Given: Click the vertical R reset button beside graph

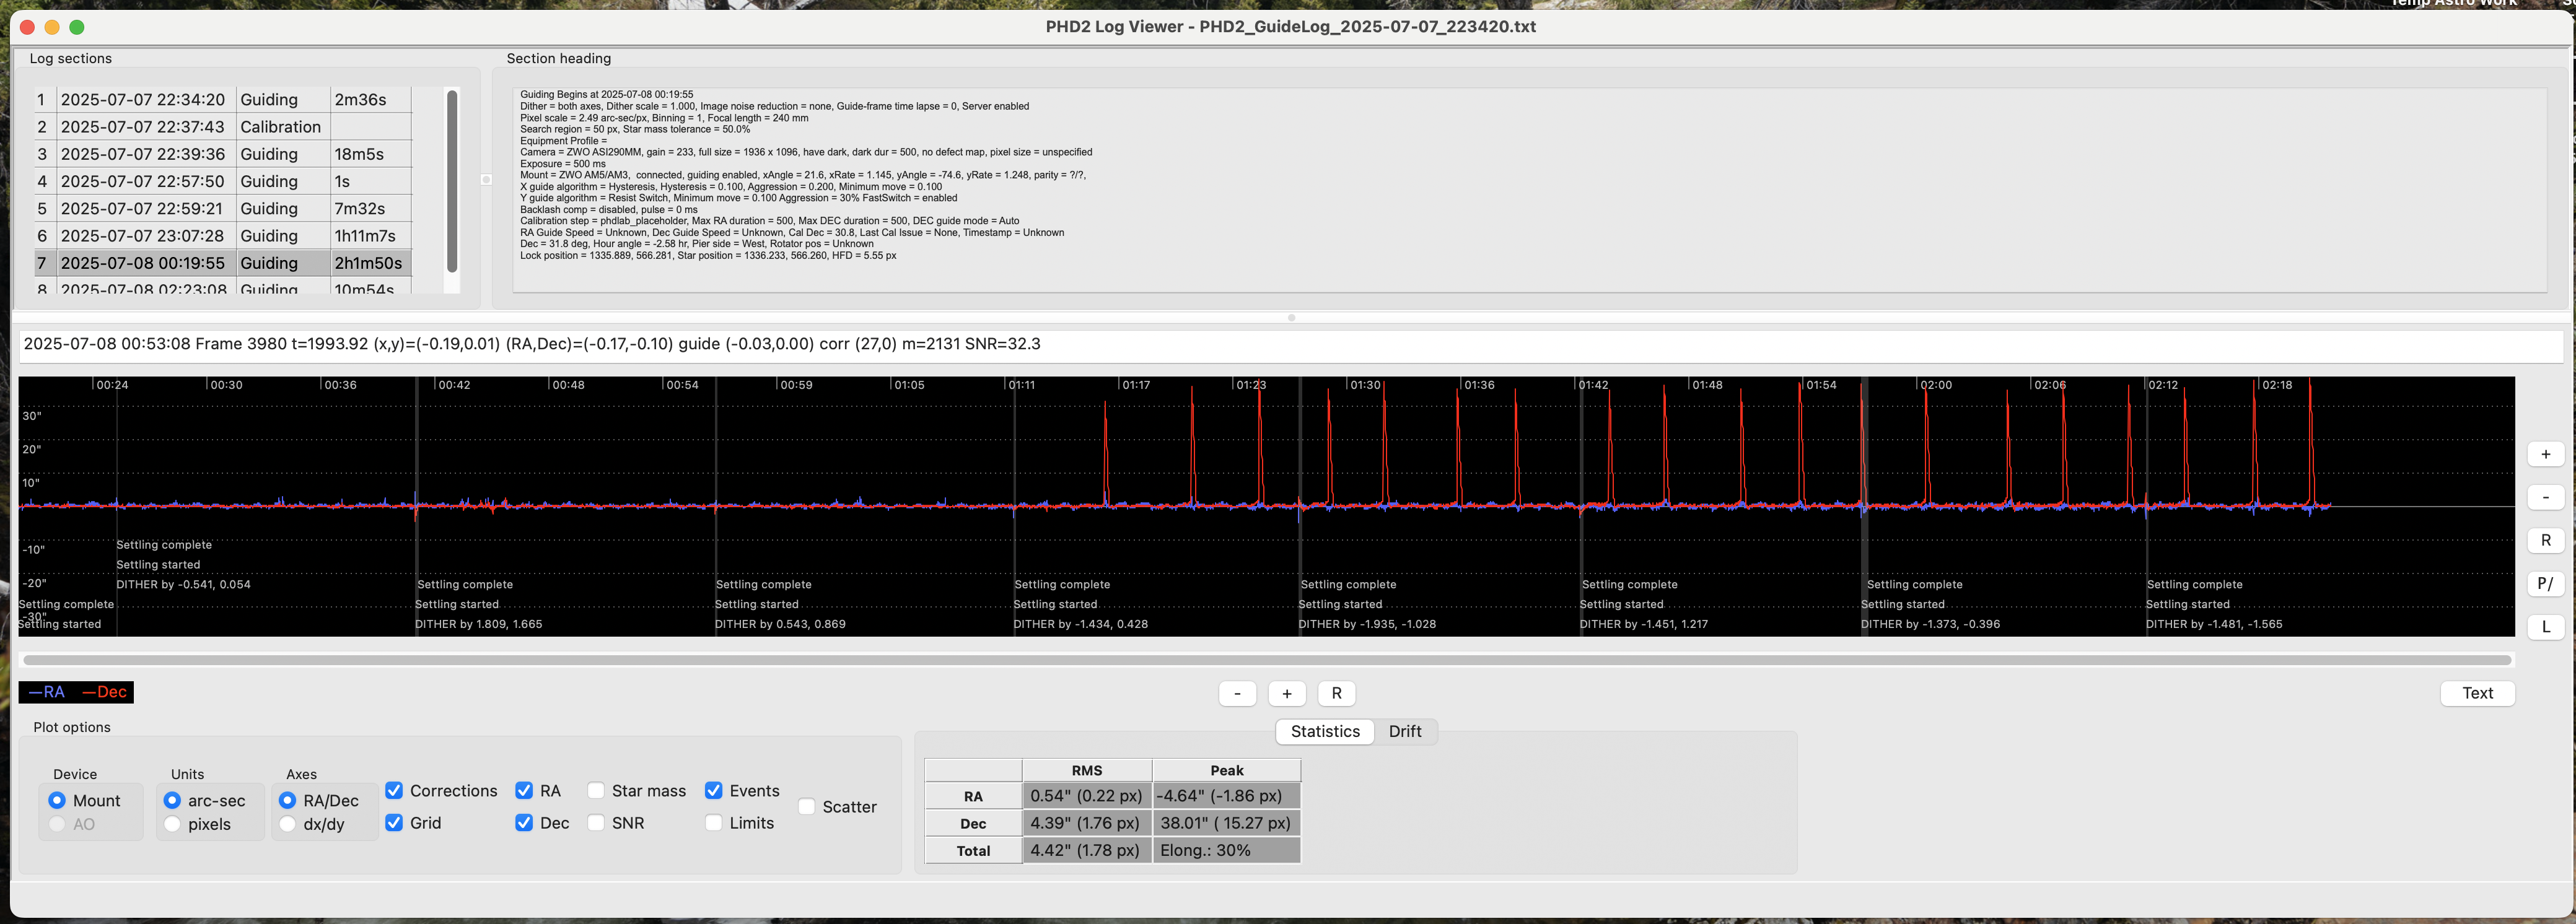Looking at the screenshot, I should (2545, 540).
